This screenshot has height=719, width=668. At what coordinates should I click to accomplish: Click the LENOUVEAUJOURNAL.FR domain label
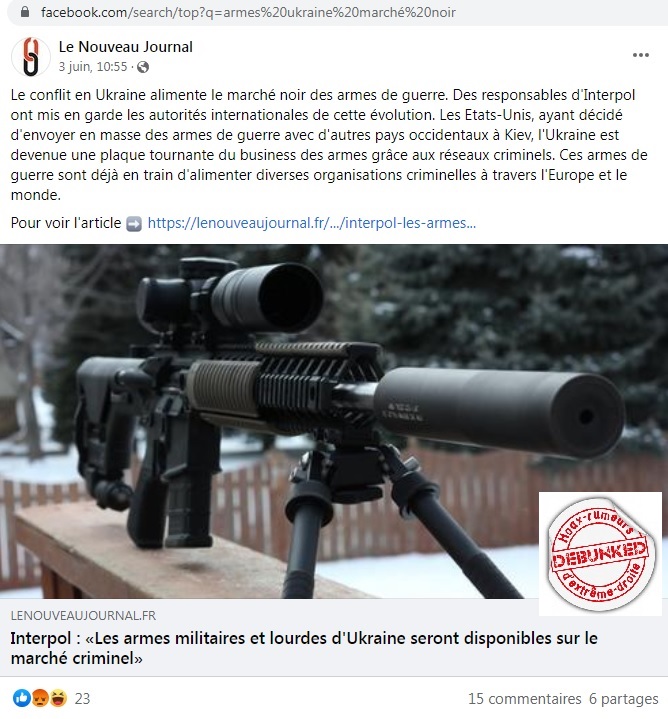[x=83, y=615]
